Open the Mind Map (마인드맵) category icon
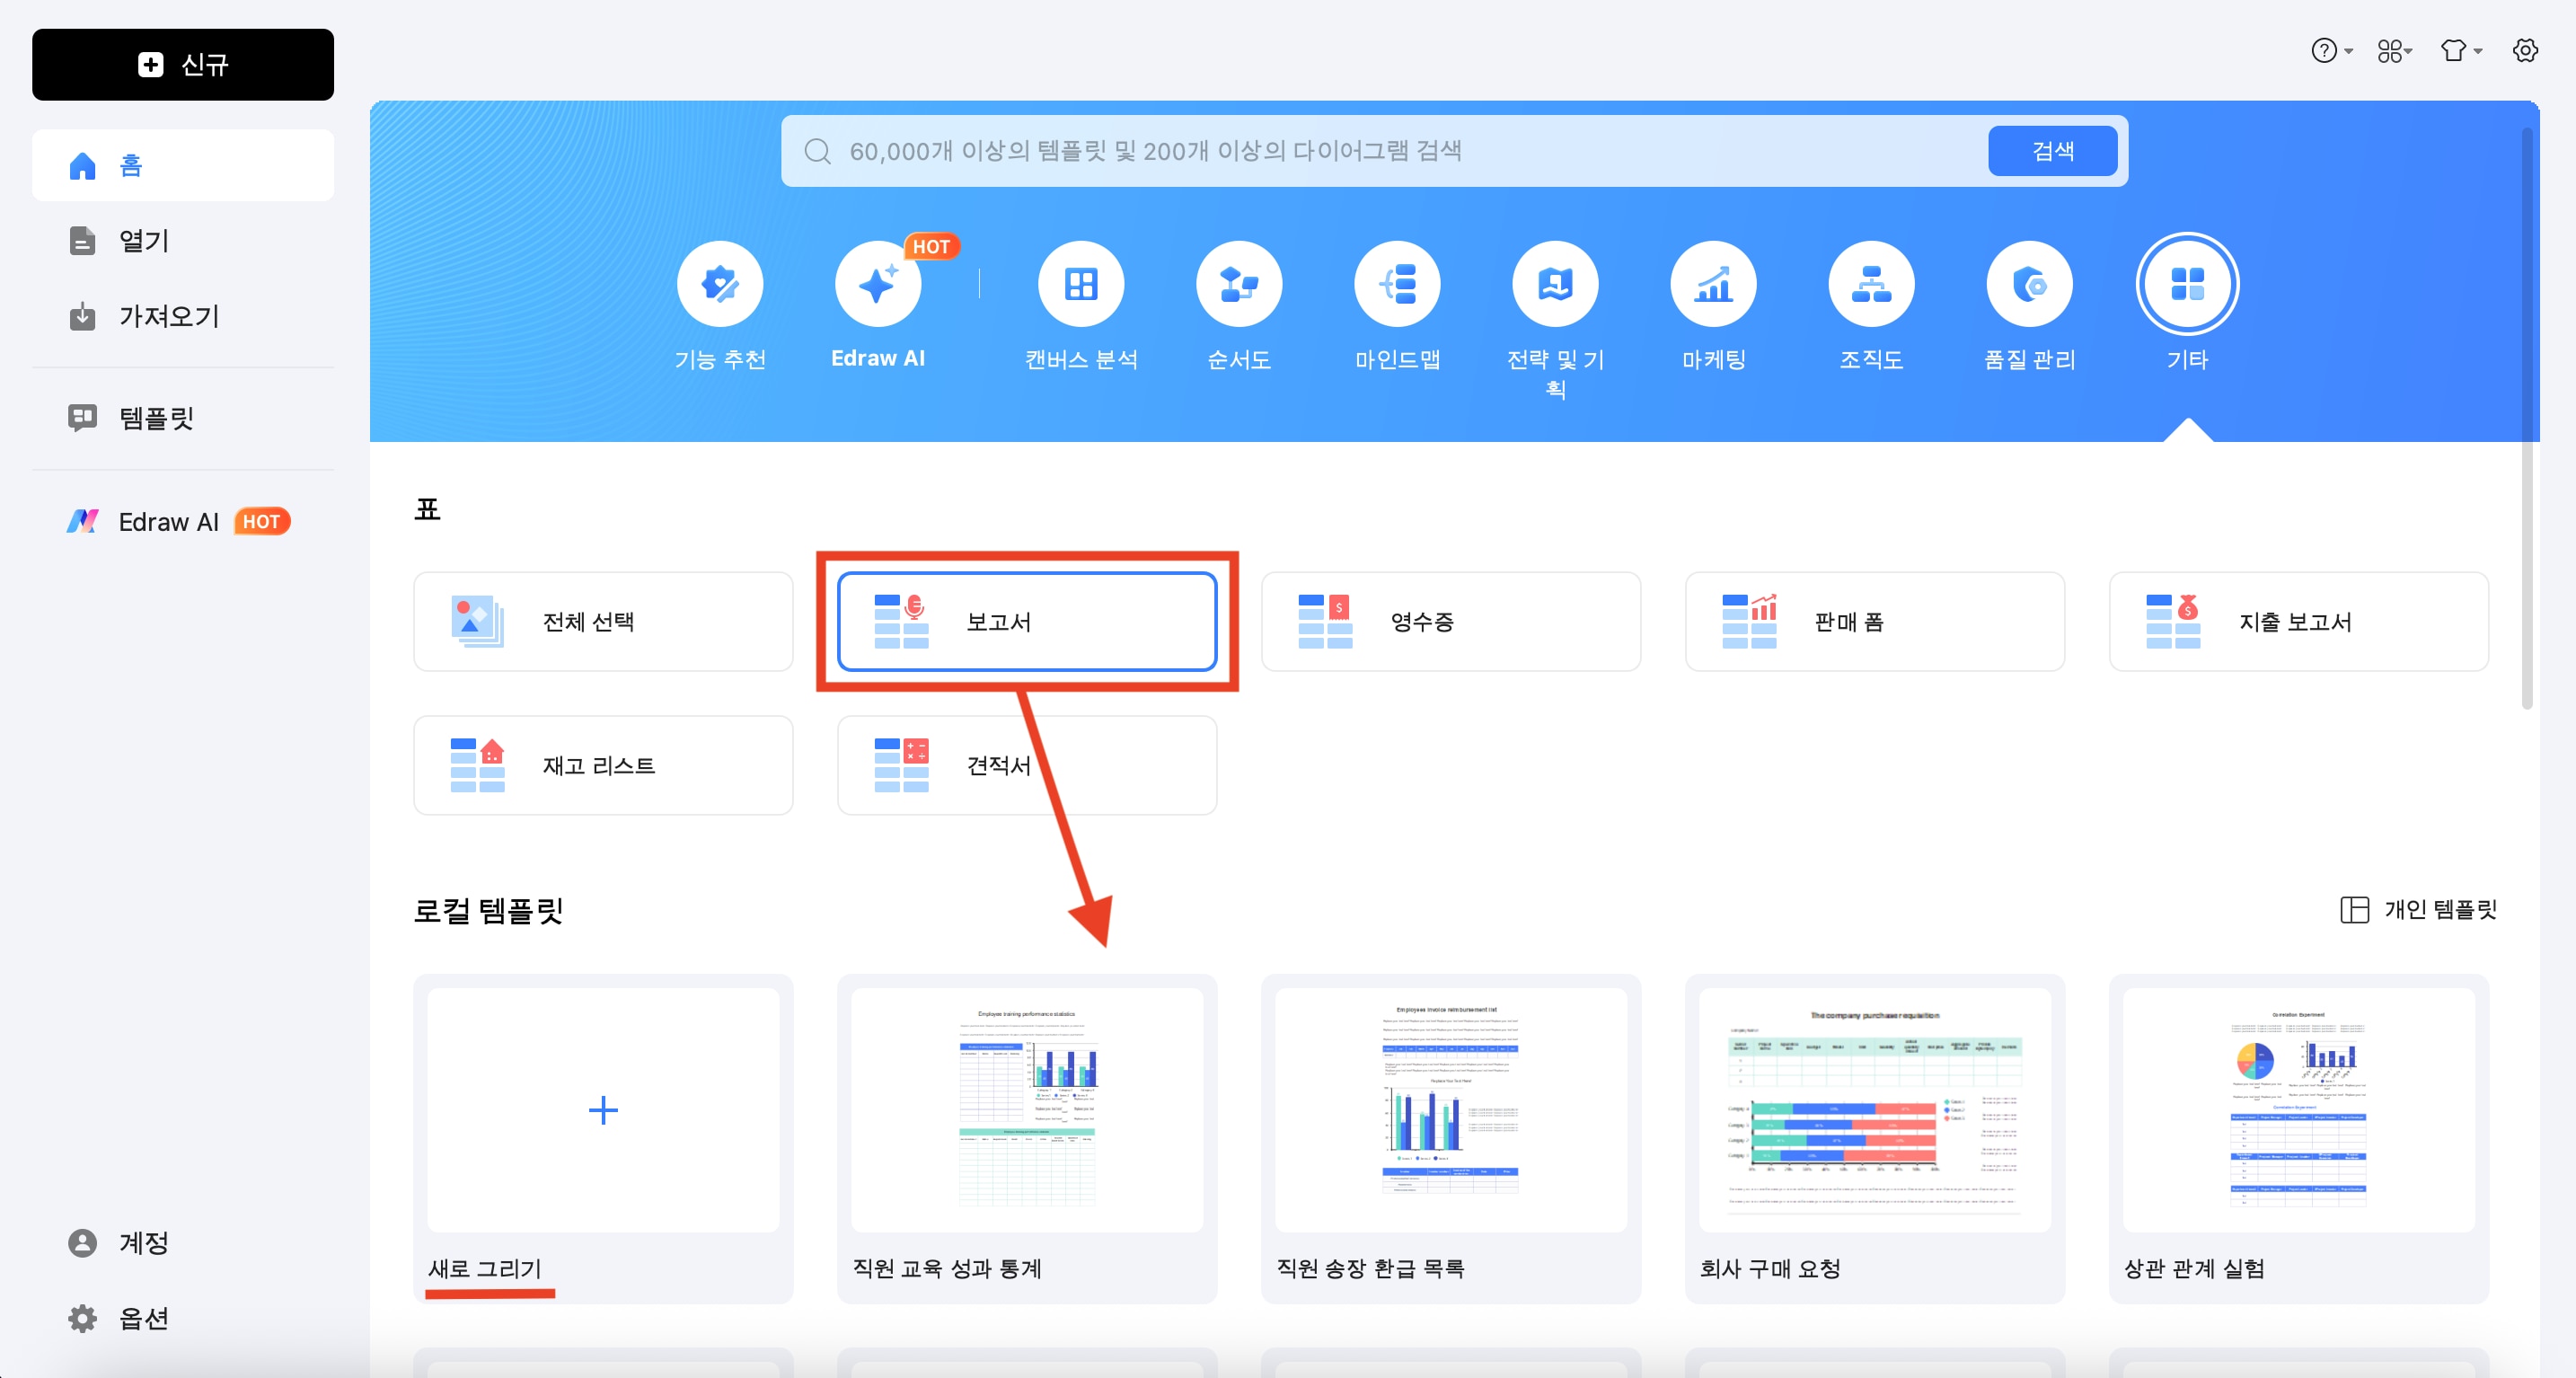 [1397, 285]
